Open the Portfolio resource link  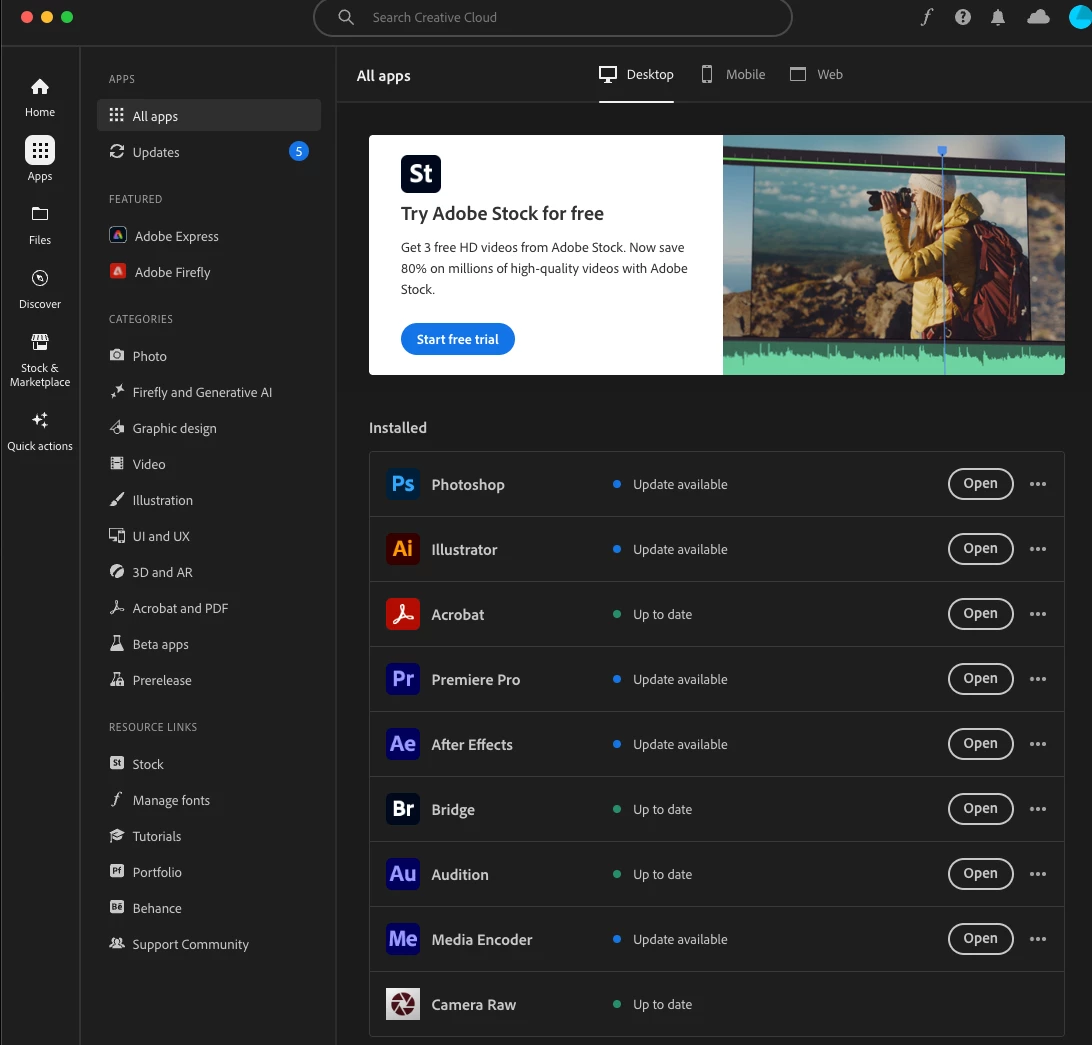click(146, 872)
